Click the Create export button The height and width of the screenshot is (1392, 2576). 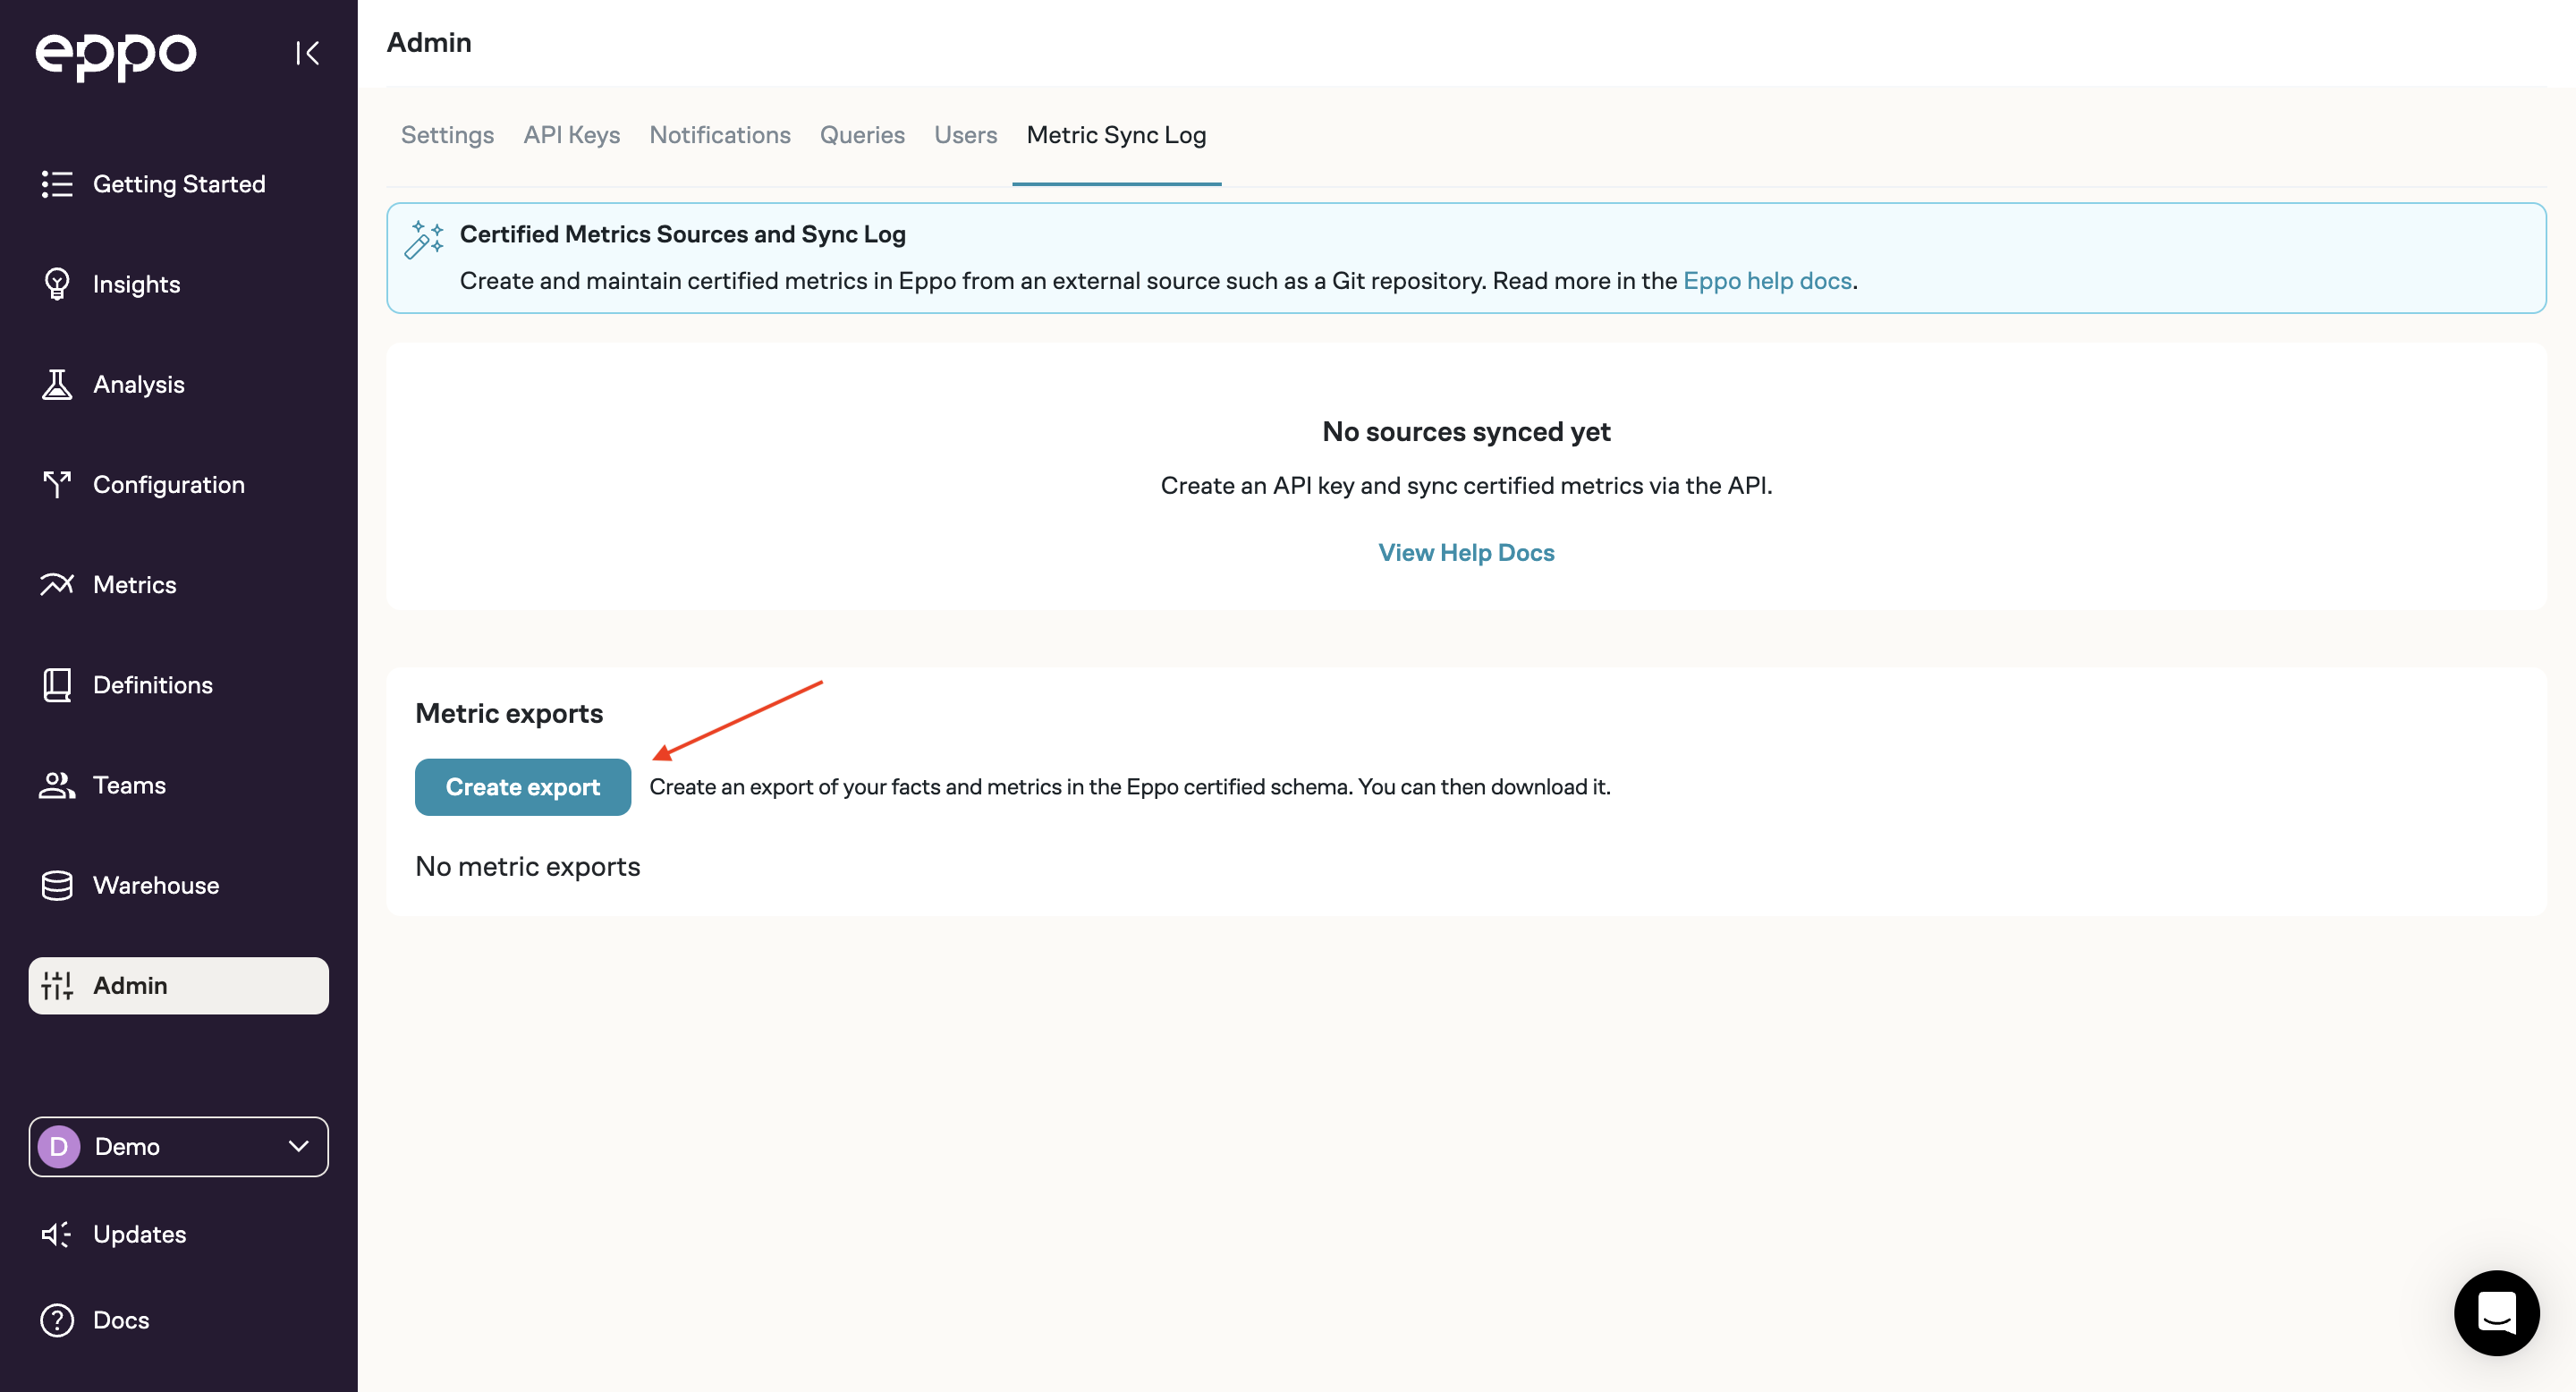(x=522, y=787)
